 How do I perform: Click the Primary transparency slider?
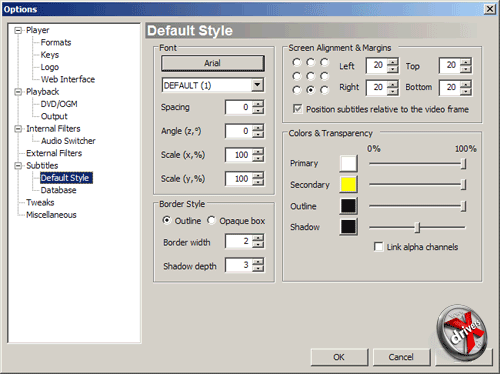tap(417, 164)
